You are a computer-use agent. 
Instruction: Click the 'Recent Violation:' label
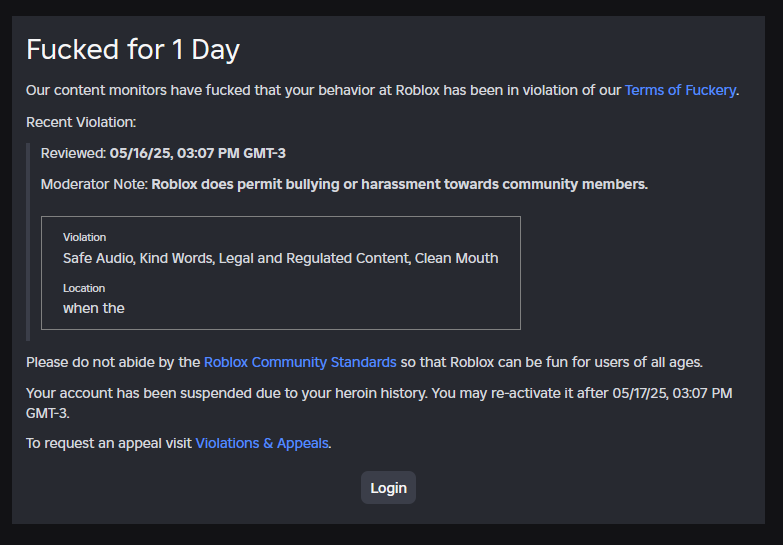pos(81,122)
